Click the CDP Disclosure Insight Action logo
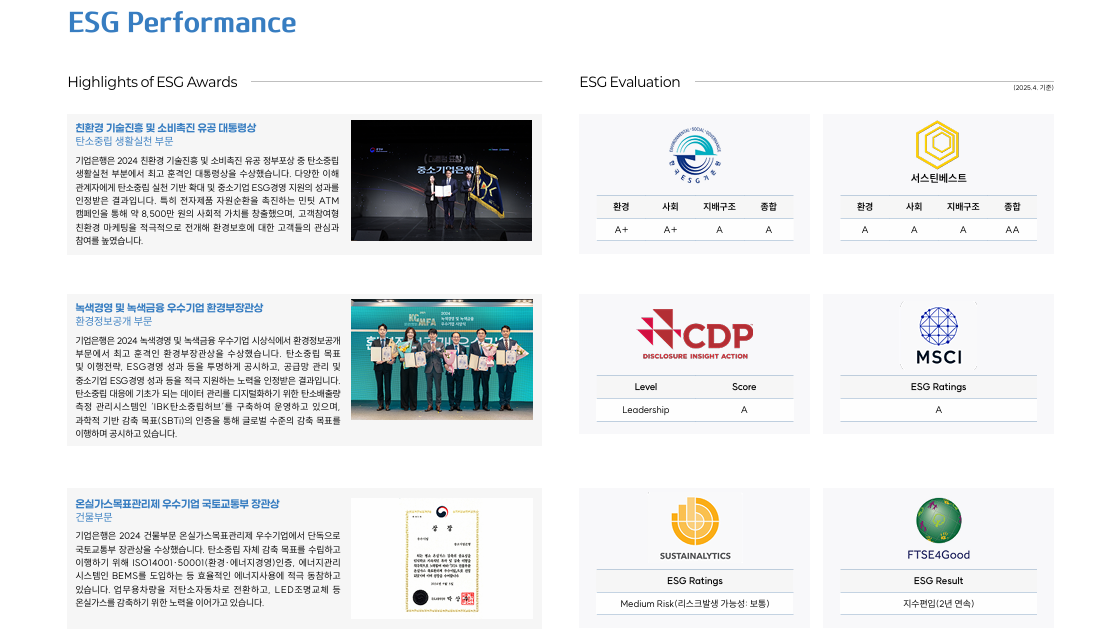Image resolution: width=1118 pixels, height=642 pixels. [x=694, y=334]
